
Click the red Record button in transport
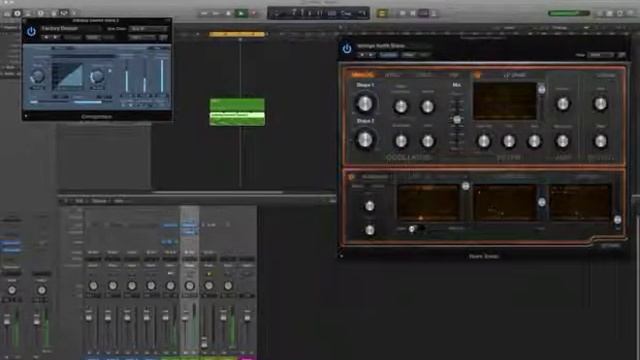click(x=253, y=13)
